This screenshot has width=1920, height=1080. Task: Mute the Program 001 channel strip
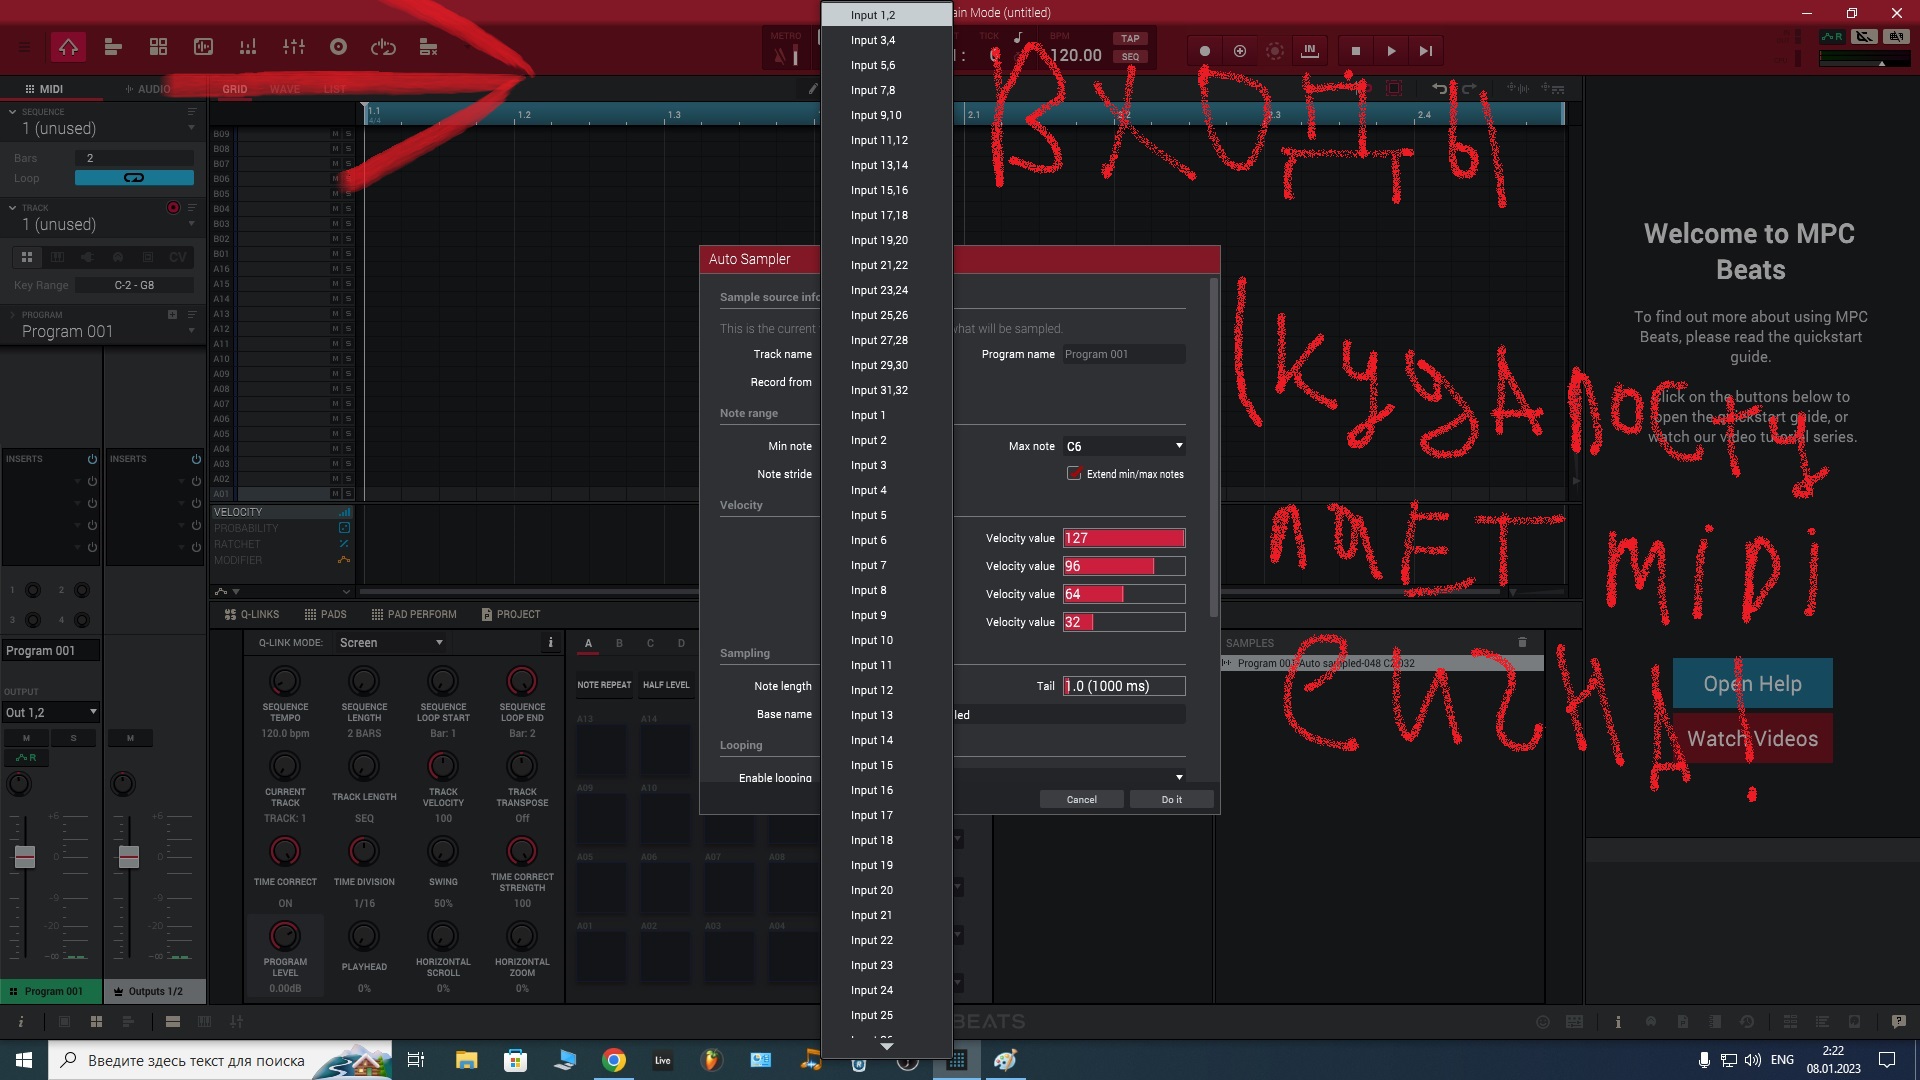coord(26,738)
